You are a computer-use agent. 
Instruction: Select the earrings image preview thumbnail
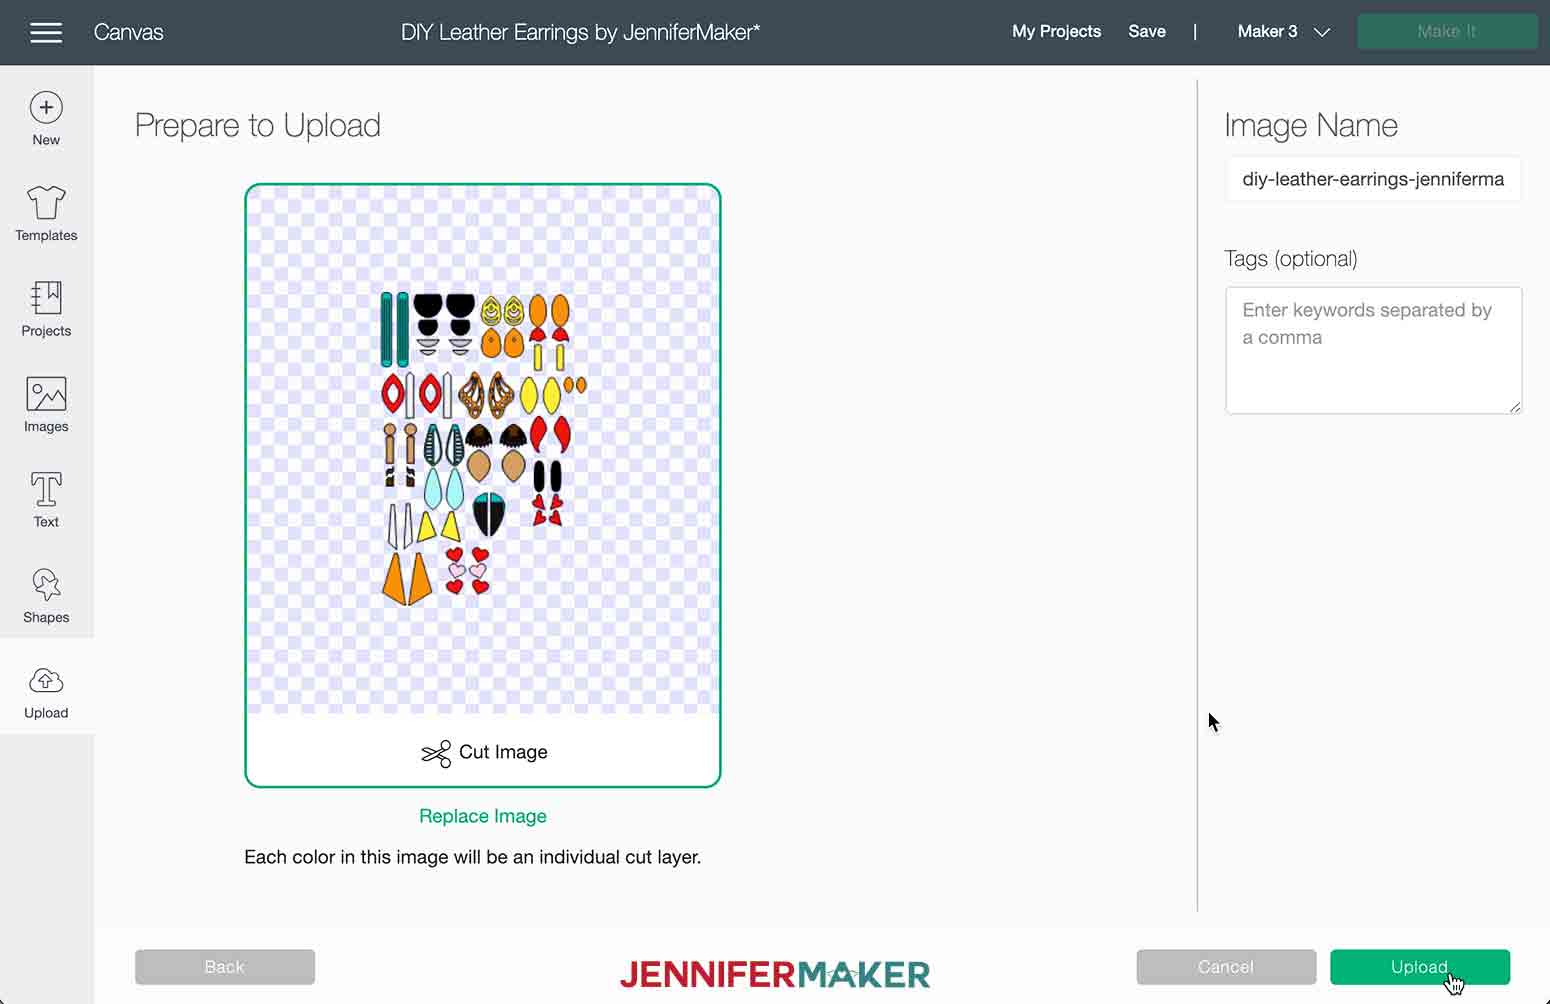[x=483, y=449]
